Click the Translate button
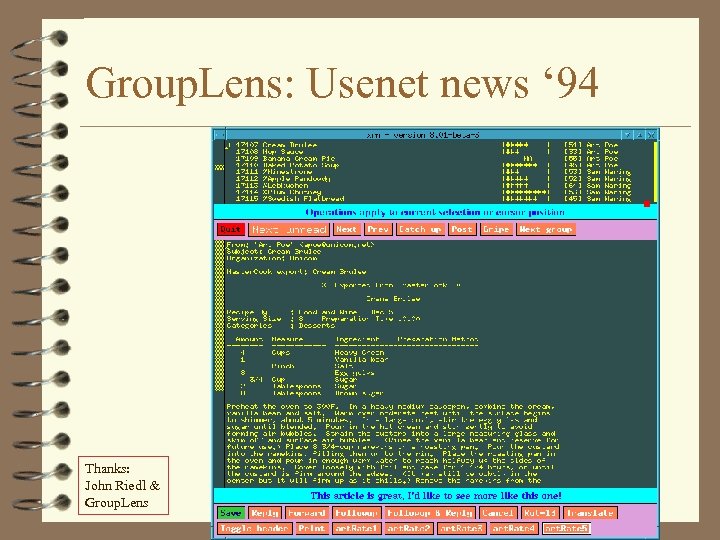The height and width of the screenshot is (540, 720). point(590,513)
